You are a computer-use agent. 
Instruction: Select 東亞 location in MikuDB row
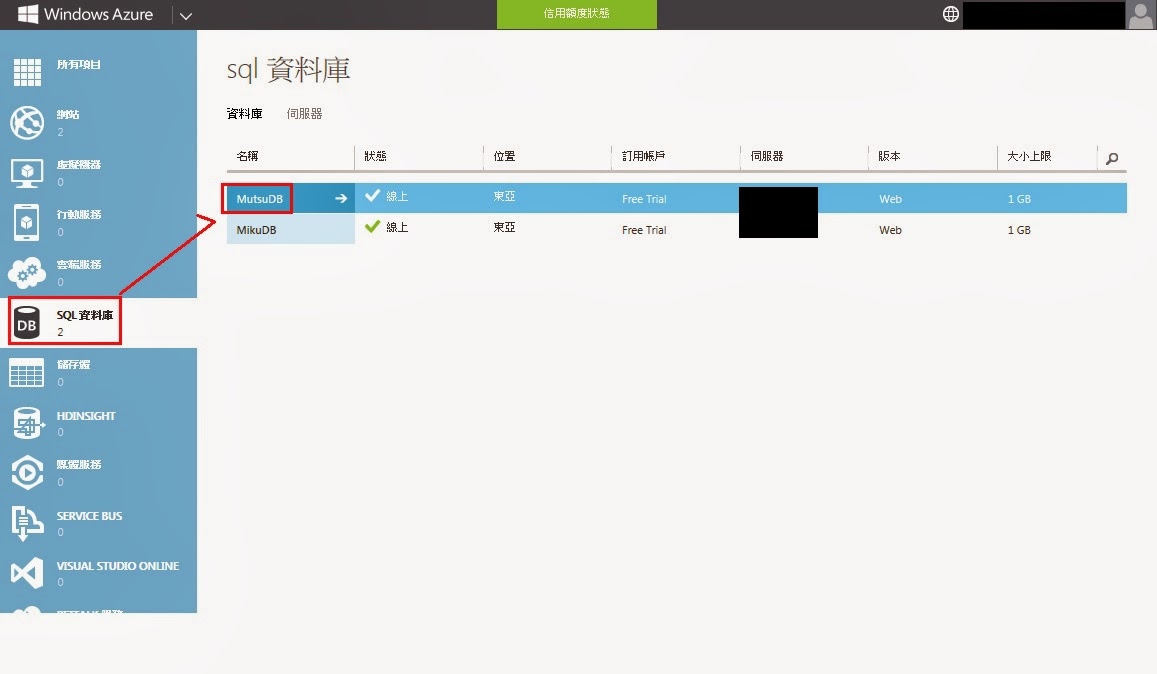click(504, 227)
